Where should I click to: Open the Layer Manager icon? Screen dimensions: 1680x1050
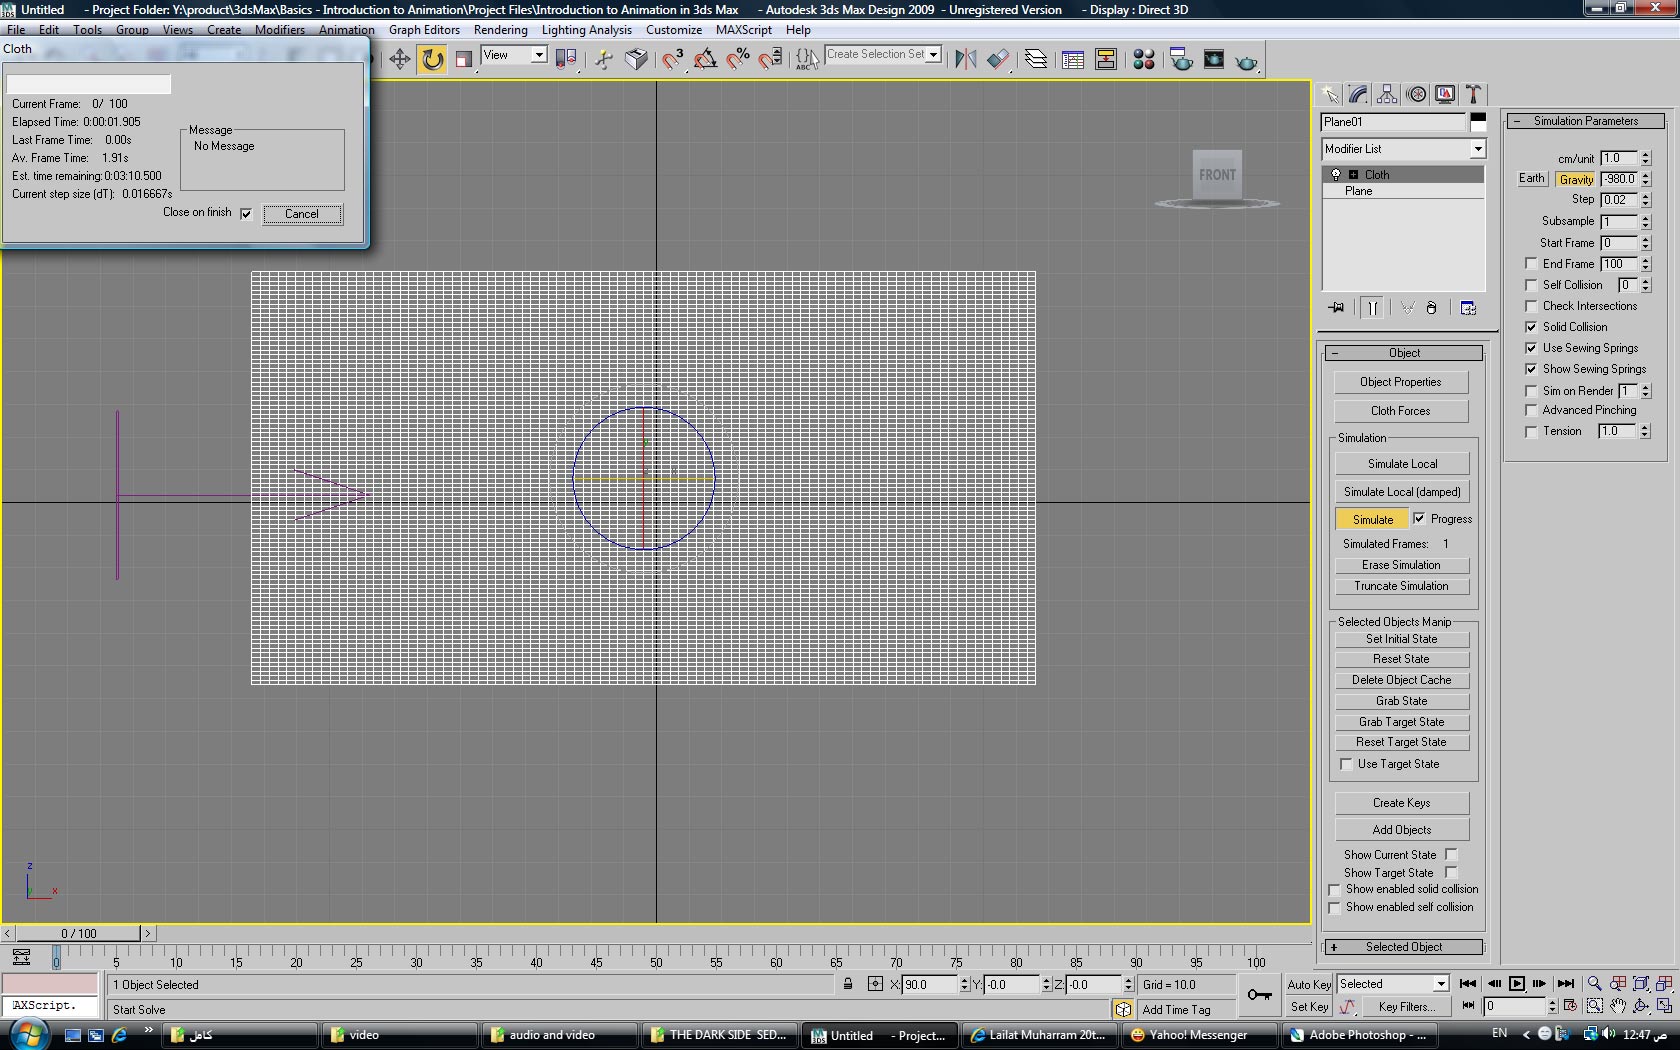tap(1036, 60)
